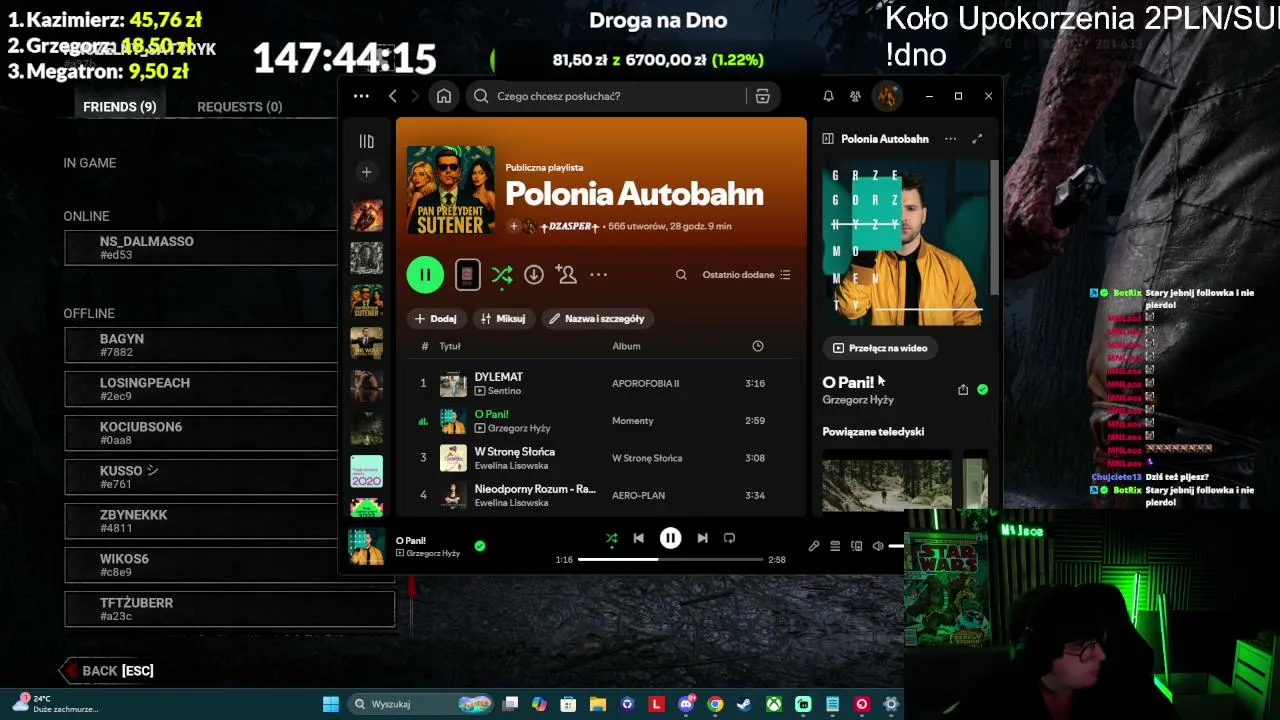The width and height of the screenshot is (1280, 720).
Task: Sort tracks by Album column
Action: point(626,346)
